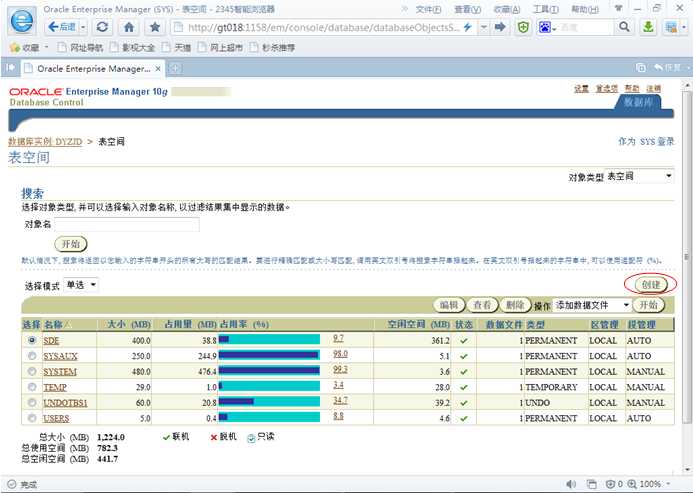Bookmark page with star icon
The height and width of the screenshot is (493, 693).
(155, 27)
